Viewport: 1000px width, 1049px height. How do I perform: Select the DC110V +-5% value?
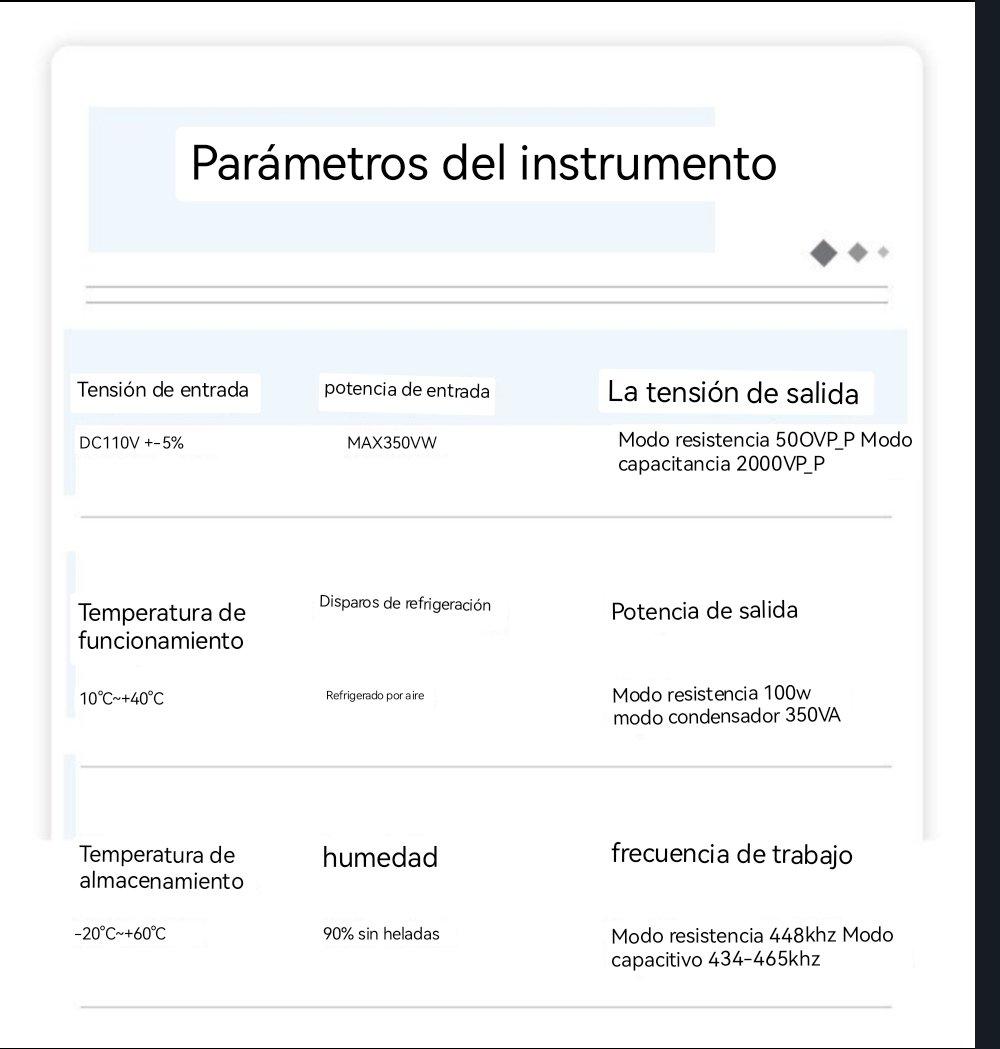pyautogui.click(x=131, y=442)
